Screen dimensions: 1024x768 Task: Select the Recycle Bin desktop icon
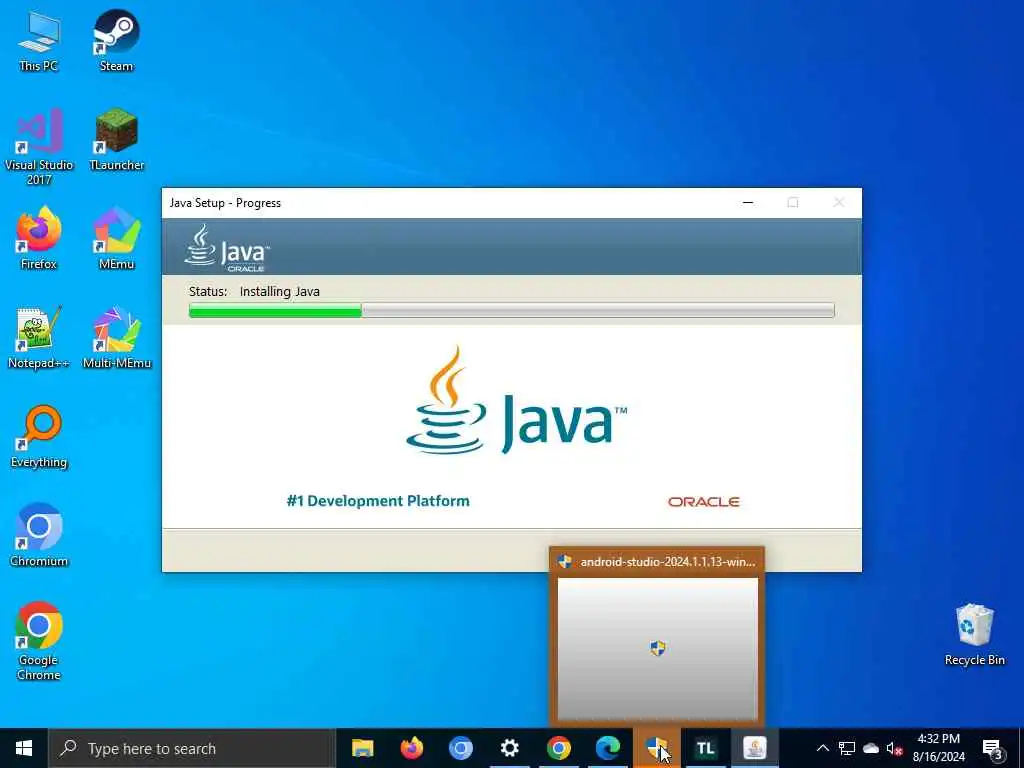click(x=974, y=635)
